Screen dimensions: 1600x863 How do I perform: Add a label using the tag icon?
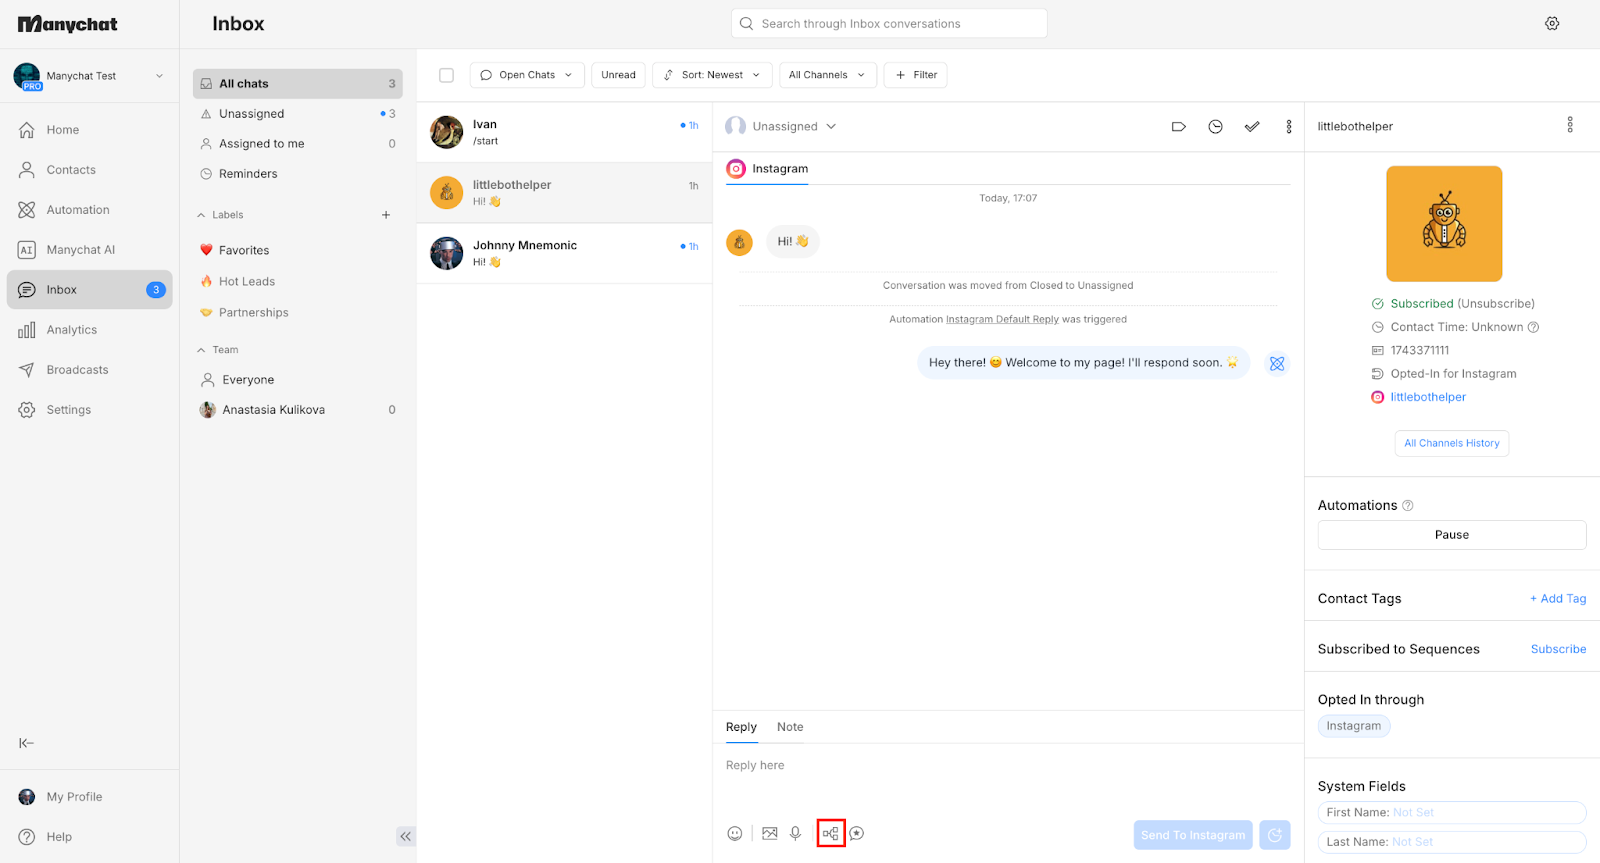(x=1179, y=127)
